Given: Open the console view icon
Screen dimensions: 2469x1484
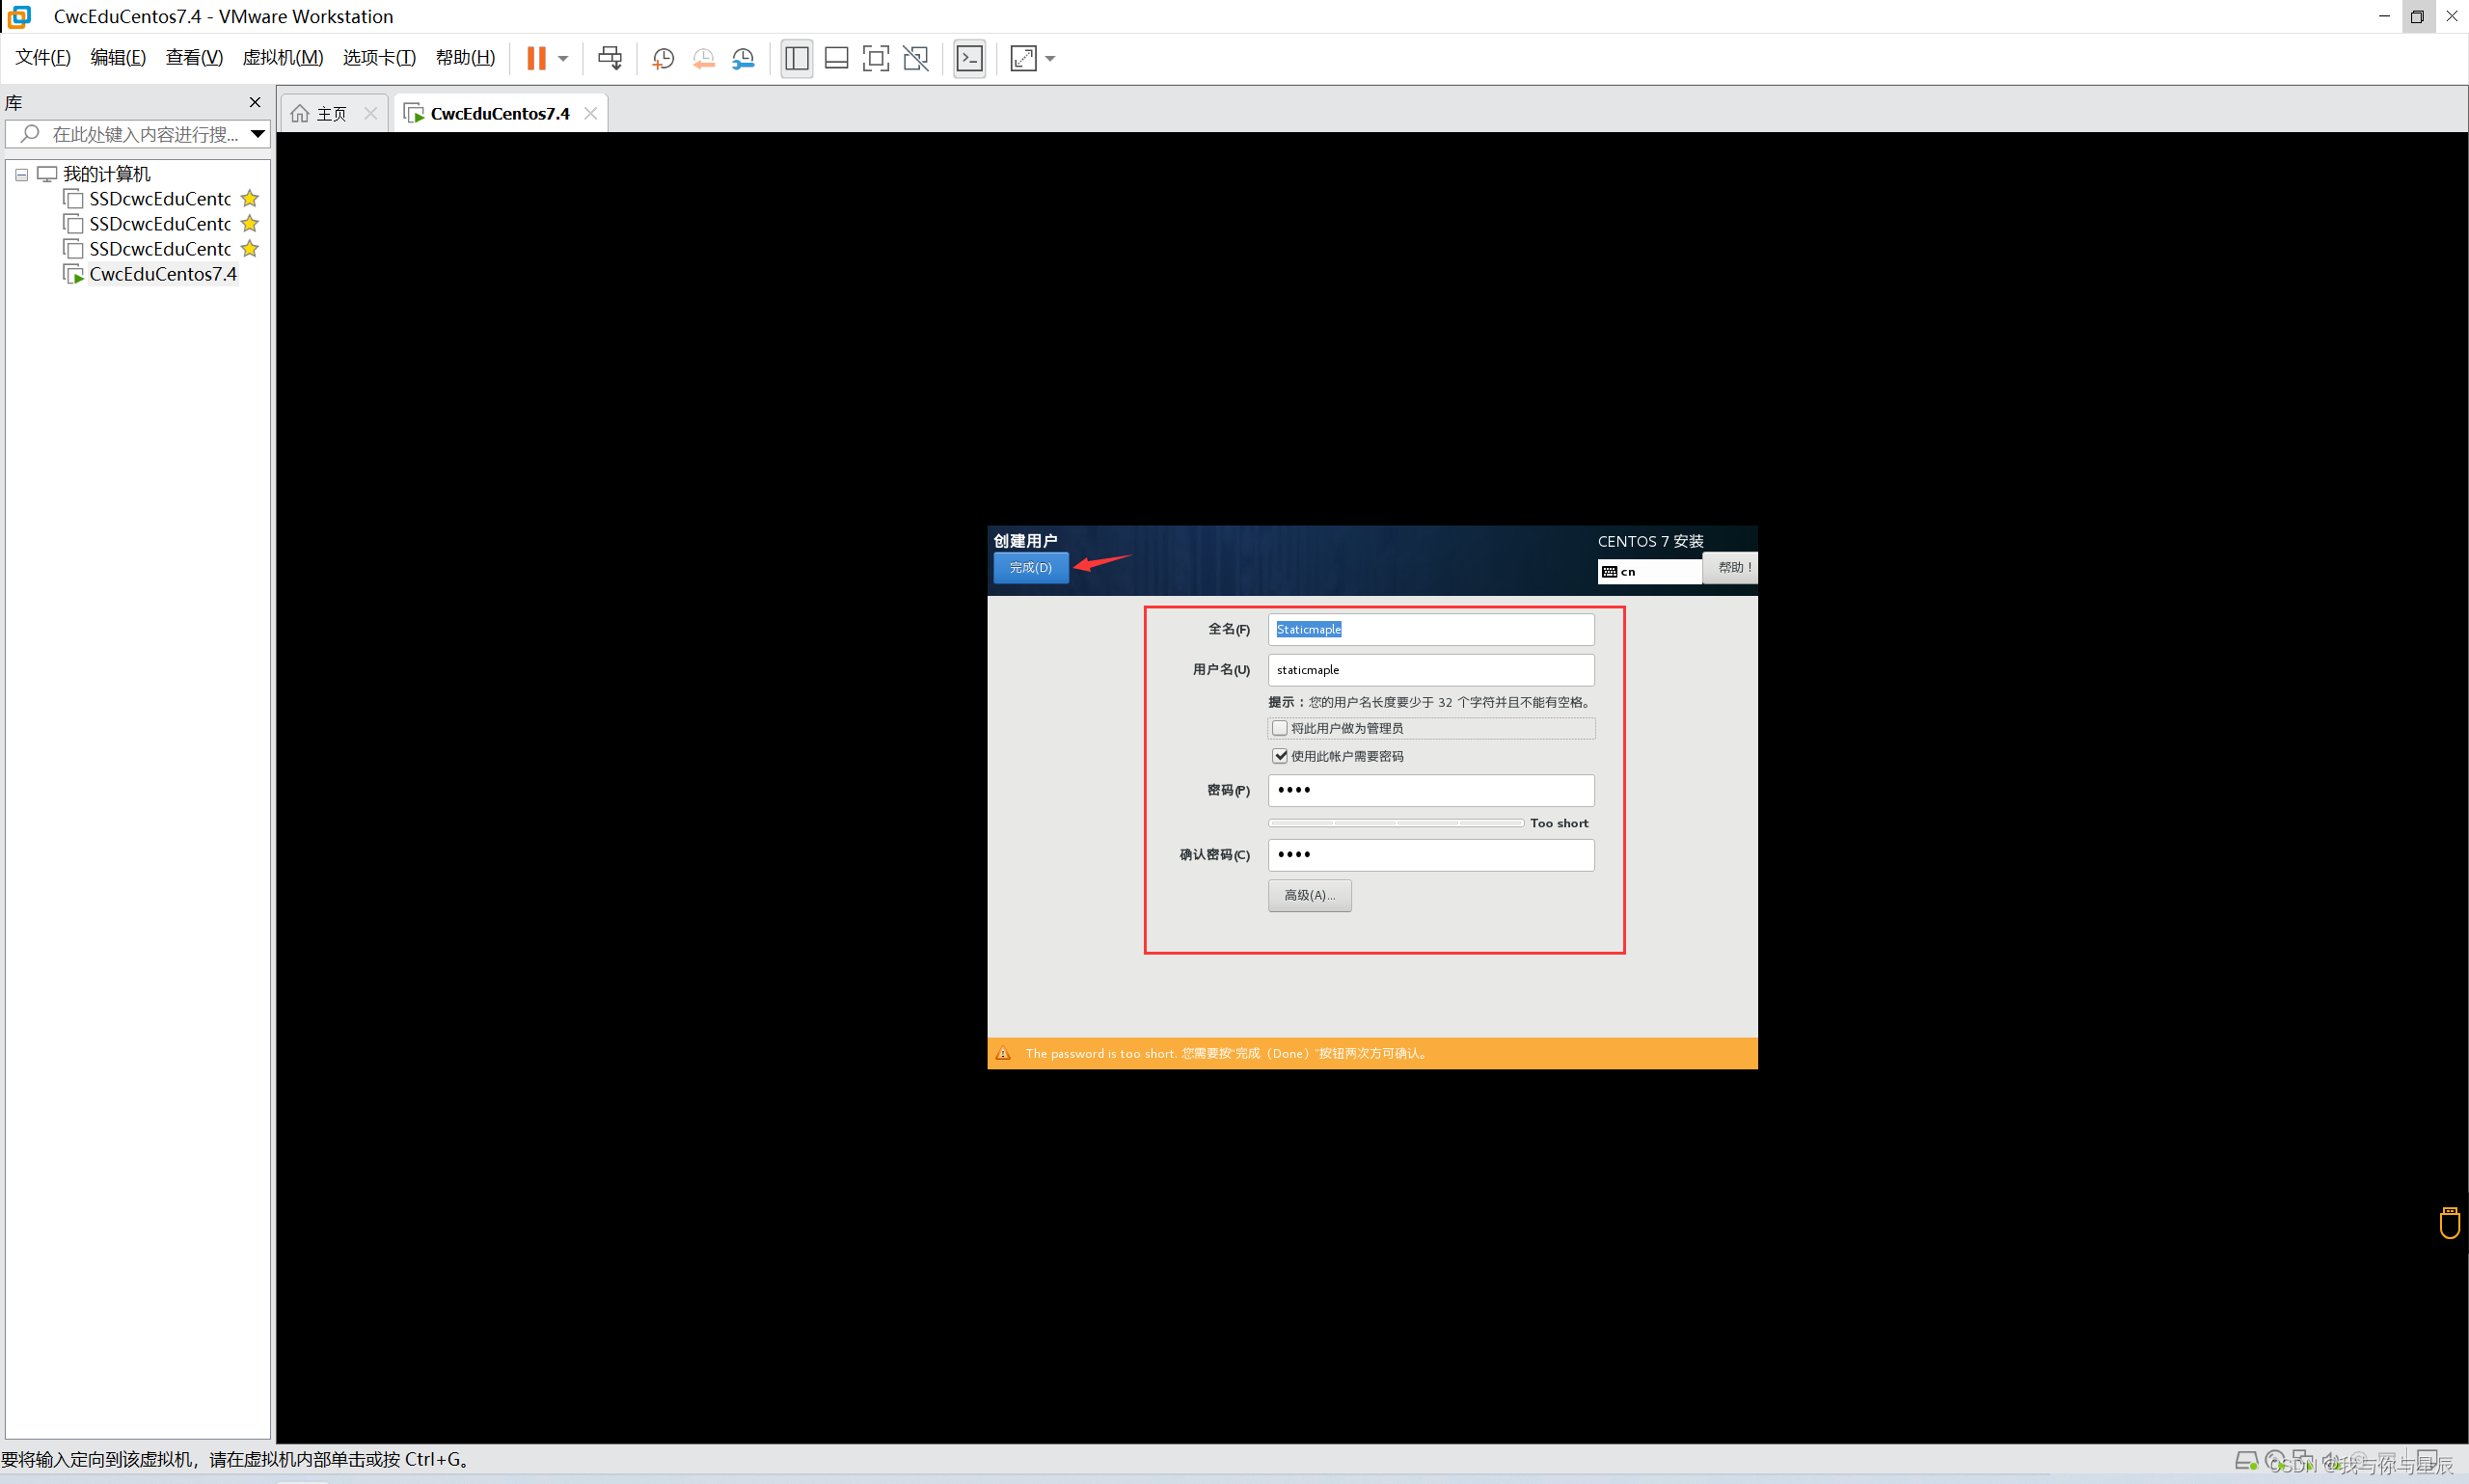Looking at the screenshot, I should pos(969,58).
